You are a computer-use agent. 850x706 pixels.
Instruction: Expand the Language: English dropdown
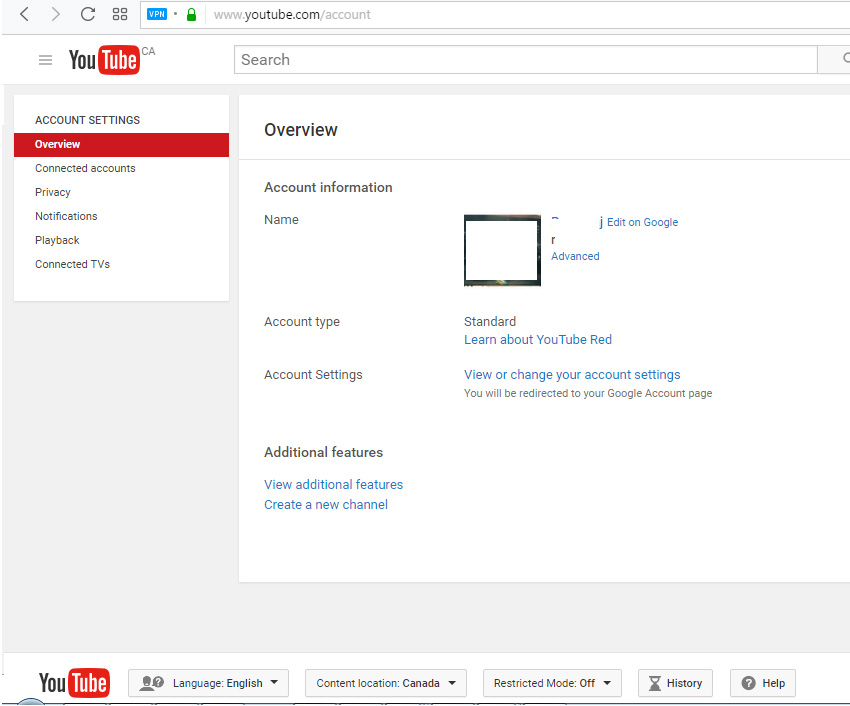(208, 683)
